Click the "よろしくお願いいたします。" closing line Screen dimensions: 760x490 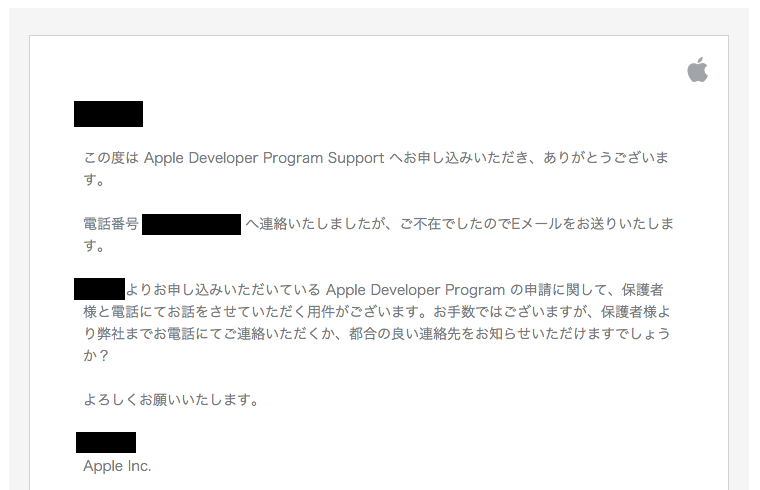pos(172,400)
